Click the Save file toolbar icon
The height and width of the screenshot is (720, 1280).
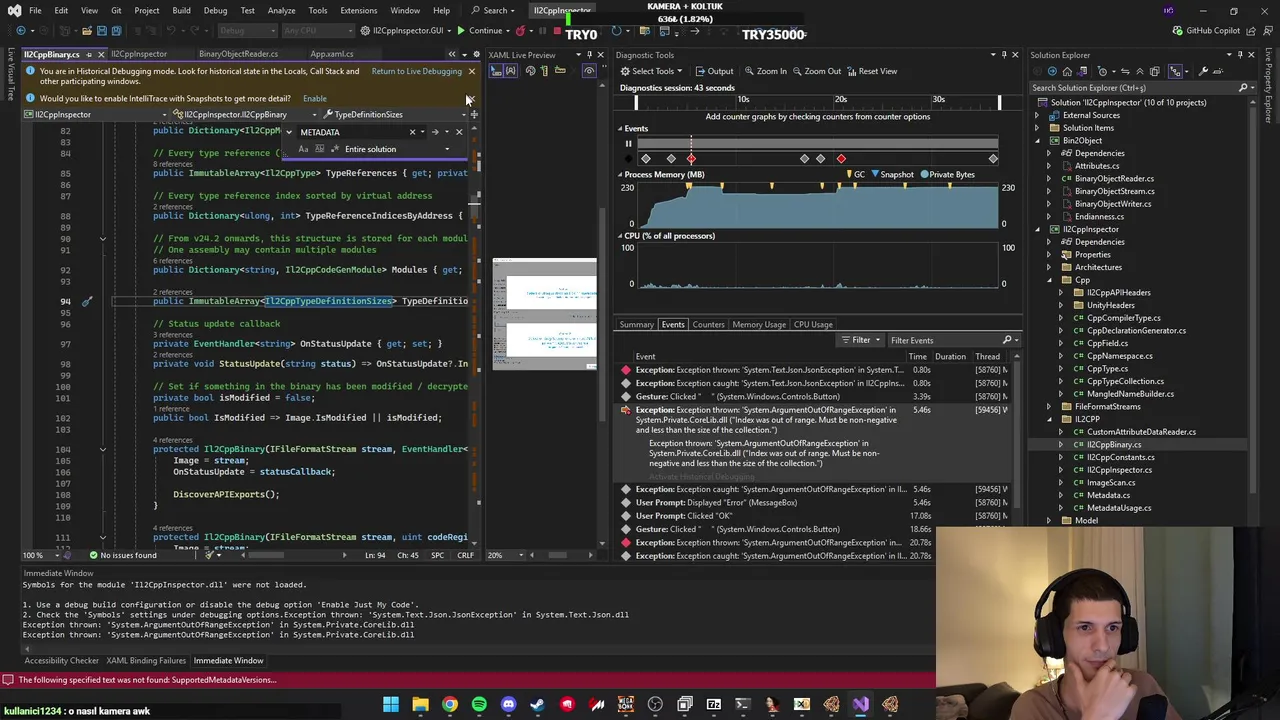pos(101,30)
